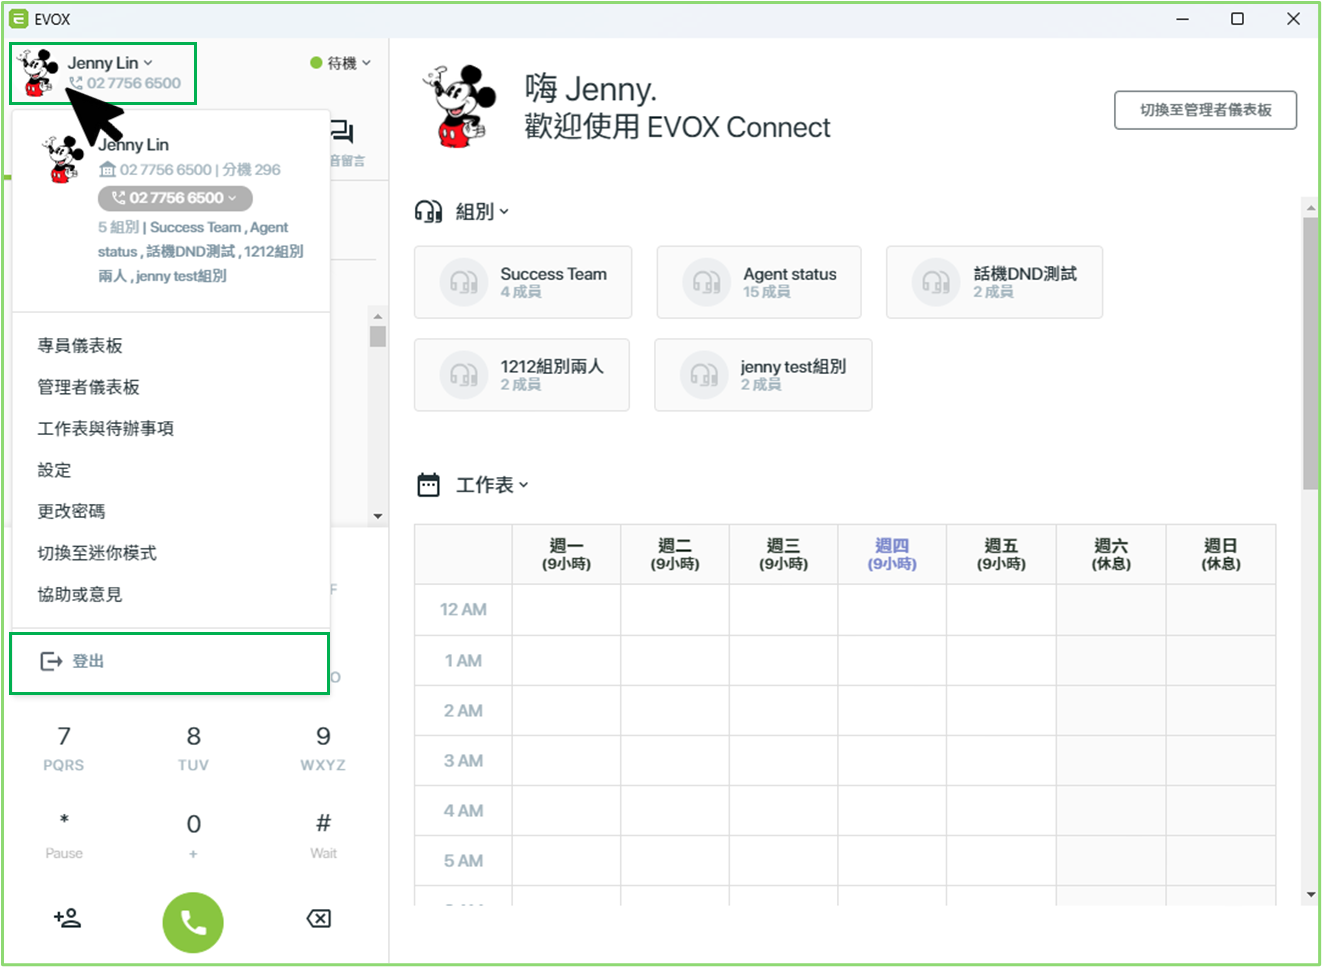This screenshot has height=967, width=1322.
Task: Click the logout door icon
Action: (51, 661)
